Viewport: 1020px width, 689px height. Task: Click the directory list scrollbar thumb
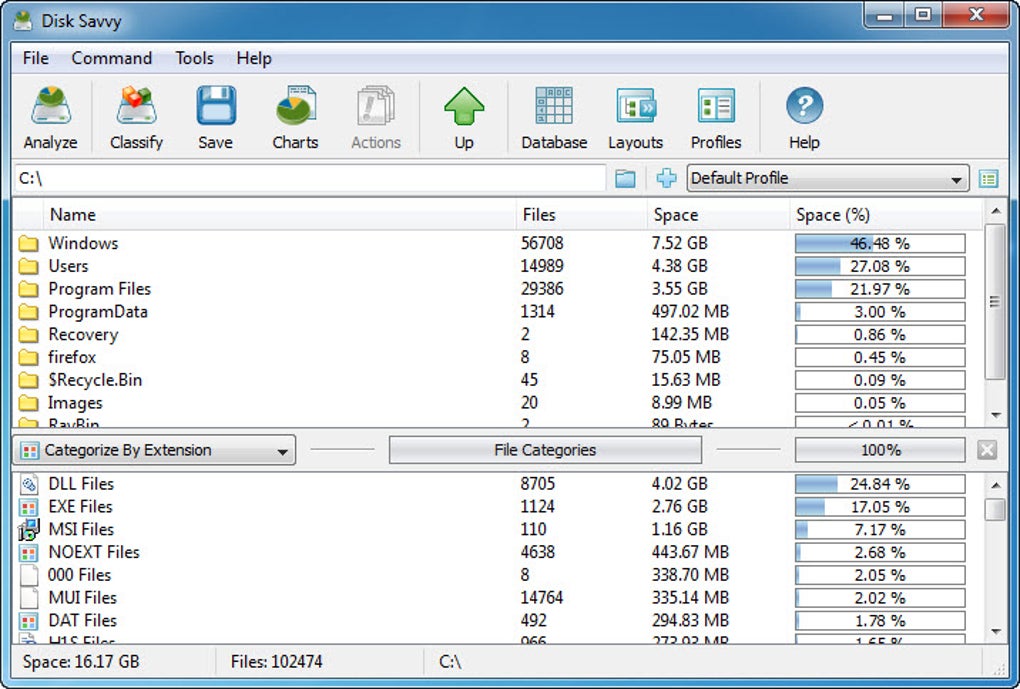click(995, 301)
